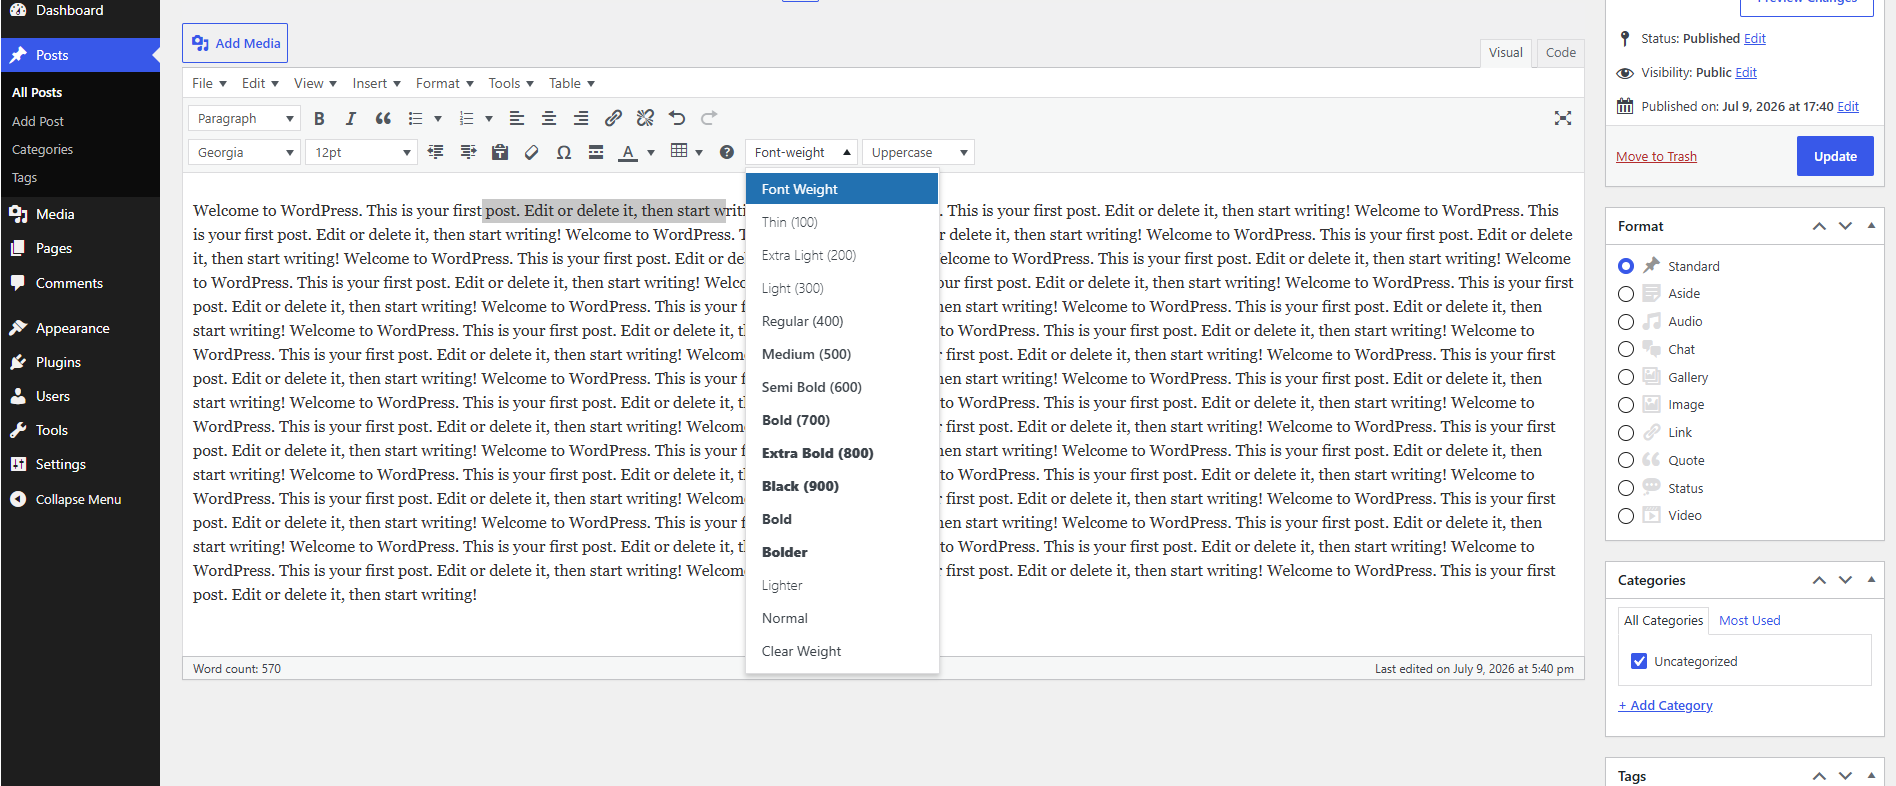Open the special character picker
The height and width of the screenshot is (786, 1896).
tap(564, 152)
